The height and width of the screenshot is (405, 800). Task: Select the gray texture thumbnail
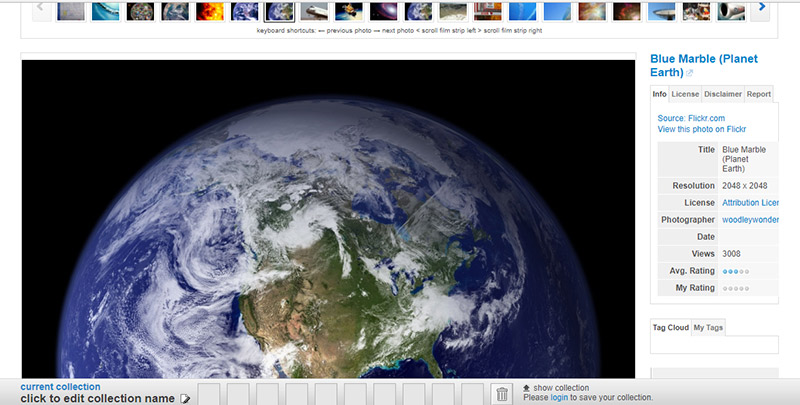click(x=71, y=11)
